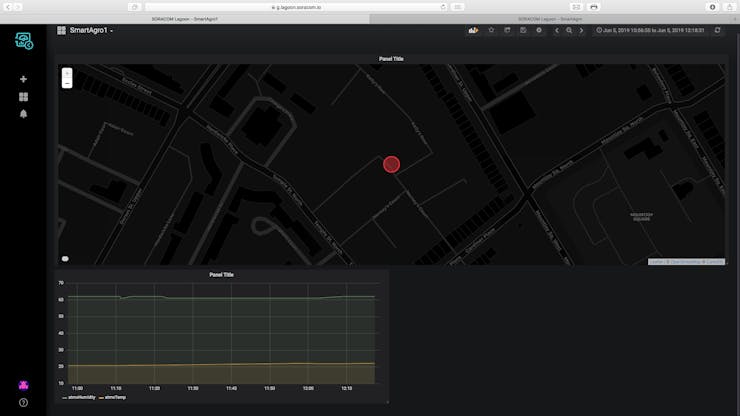Click the red location marker on map
The height and width of the screenshot is (416, 740).
point(391,164)
